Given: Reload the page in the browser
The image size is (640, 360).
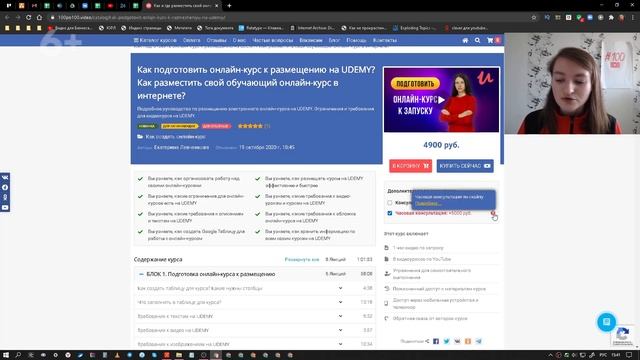Looking at the screenshot, I should pyautogui.click(x=28, y=18).
